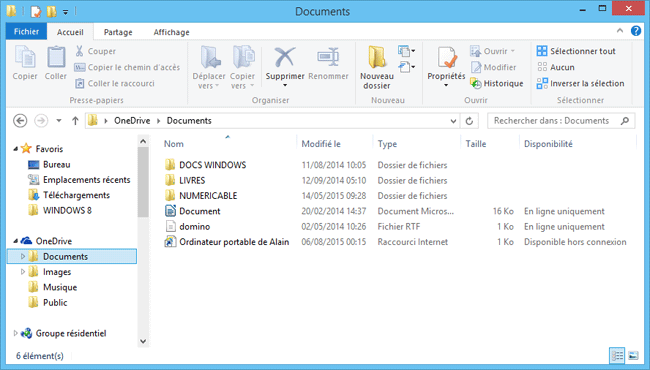Switch to details view icon
Image resolution: width=650 pixels, height=370 pixels.
coord(617,355)
